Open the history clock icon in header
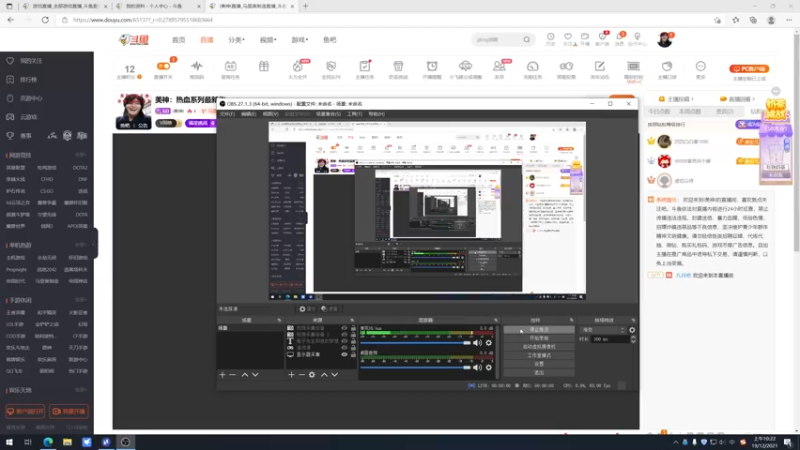The height and width of the screenshot is (450, 800). [551, 37]
